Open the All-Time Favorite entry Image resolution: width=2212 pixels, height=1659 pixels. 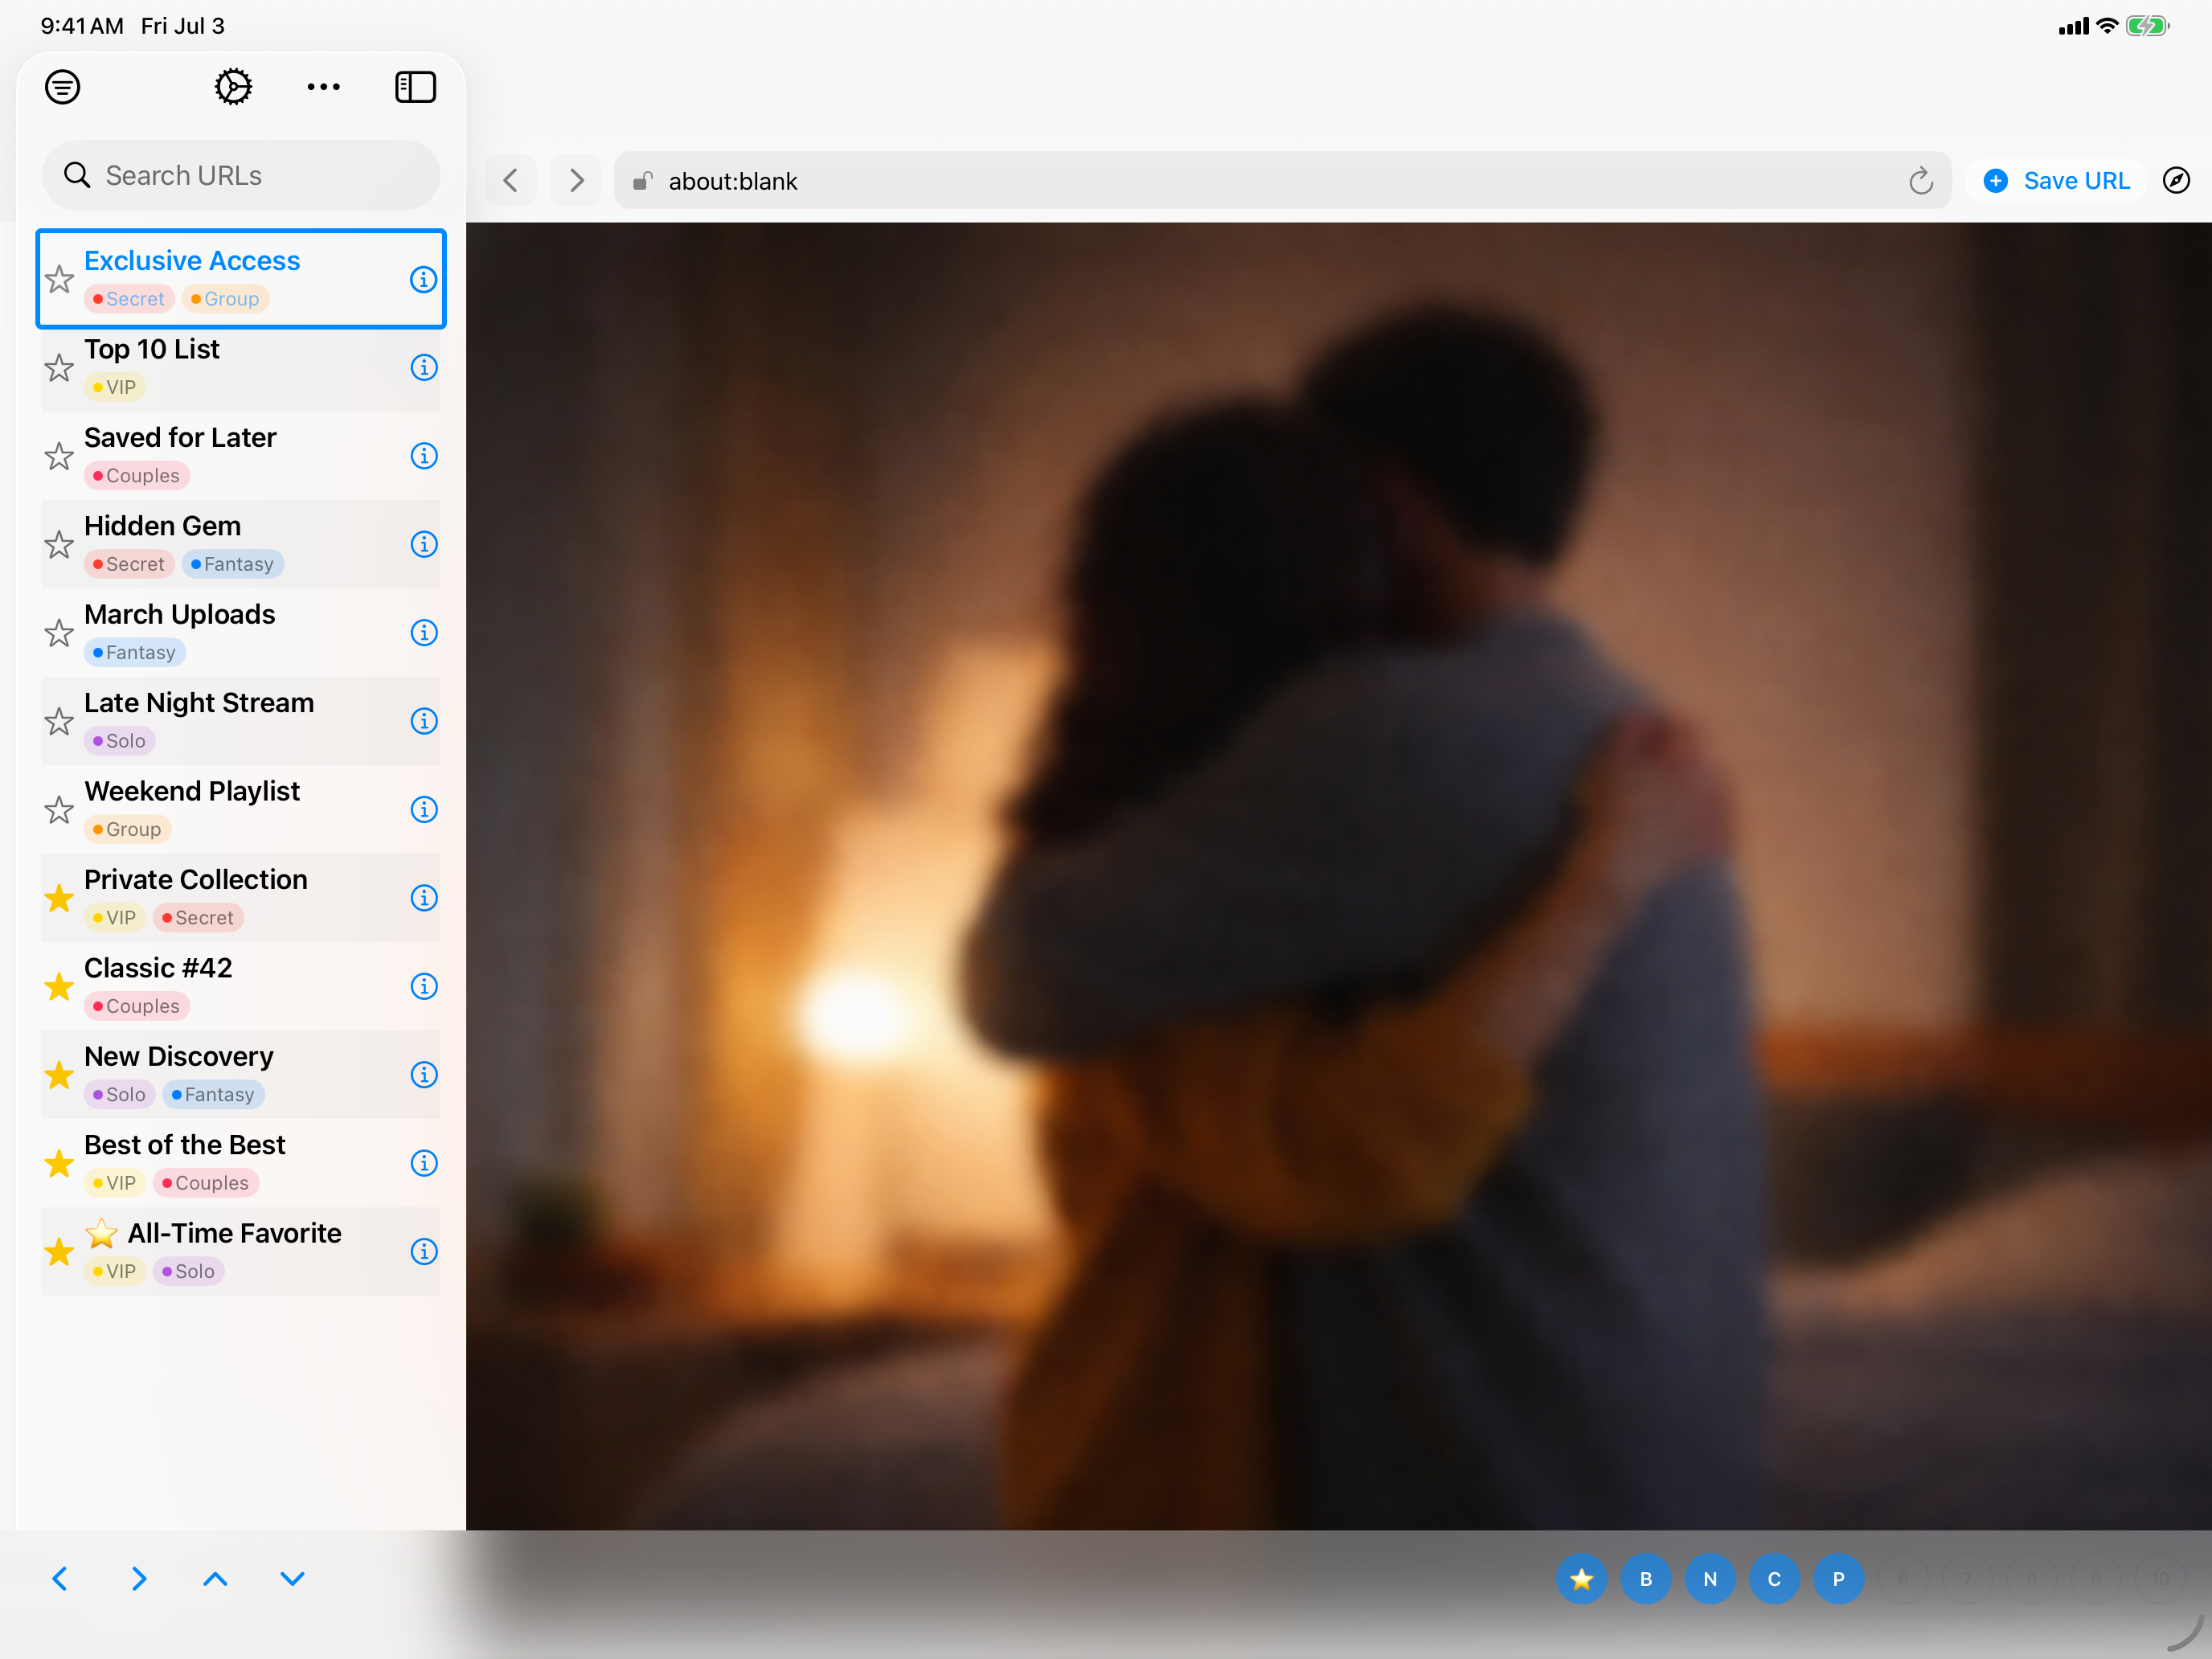click(x=241, y=1251)
